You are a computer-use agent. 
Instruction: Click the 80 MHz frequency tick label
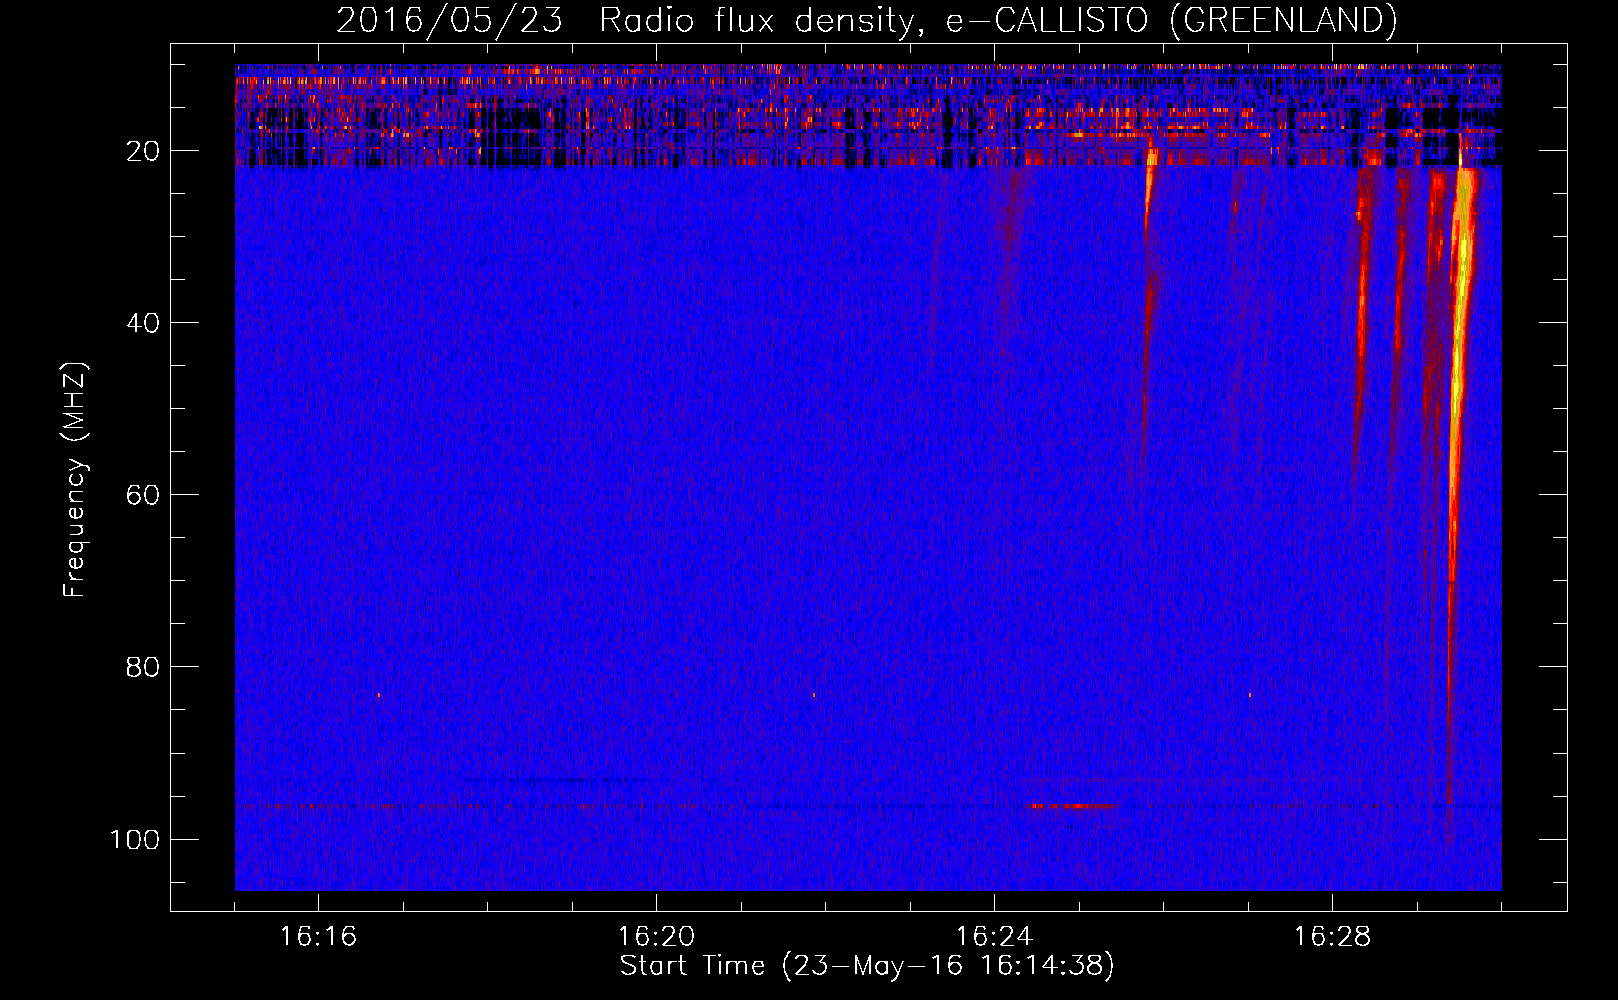point(143,667)
